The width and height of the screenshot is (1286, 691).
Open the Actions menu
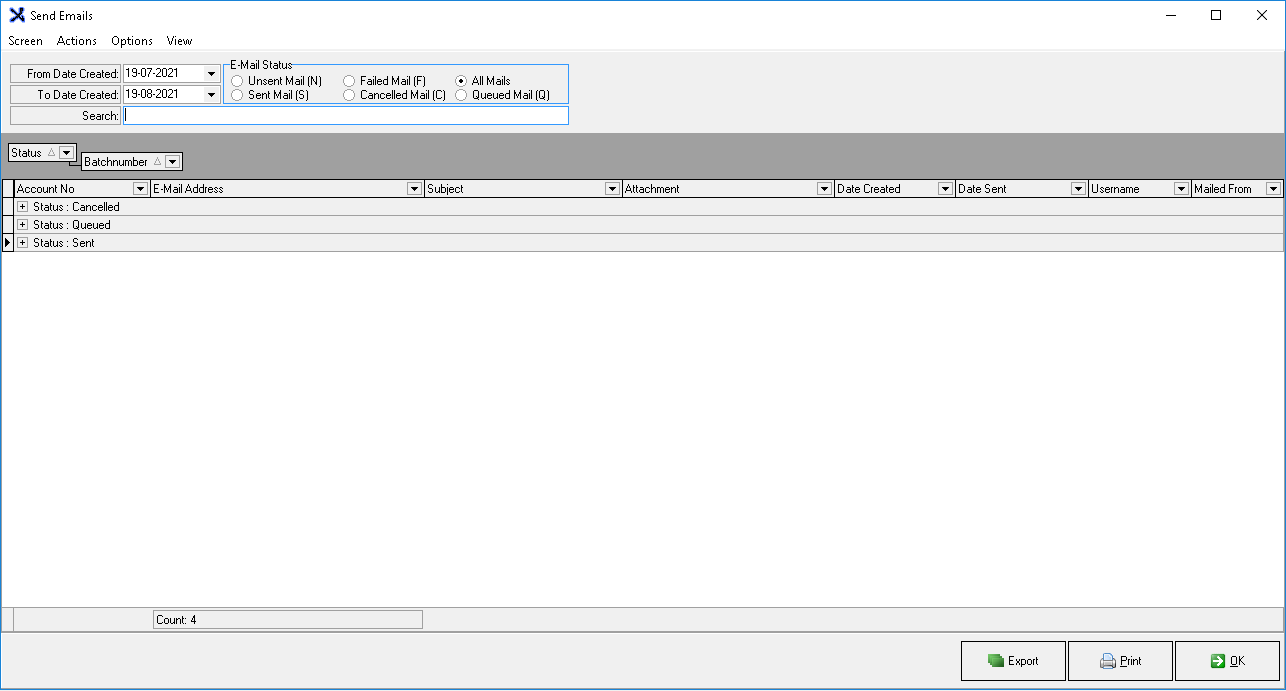77,41
